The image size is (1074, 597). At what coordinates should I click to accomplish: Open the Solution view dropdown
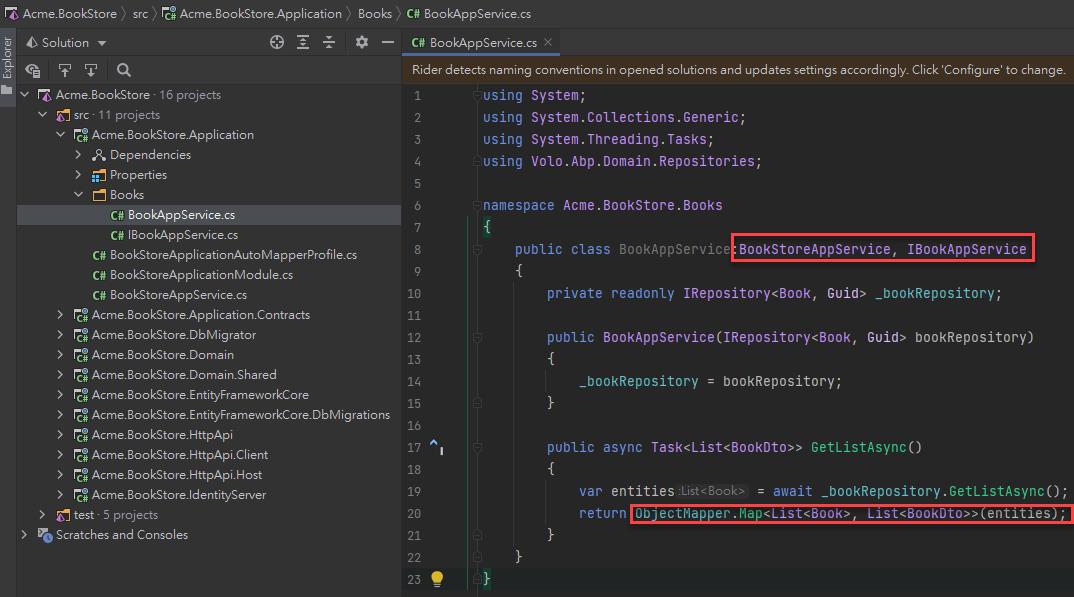point(102,43)
